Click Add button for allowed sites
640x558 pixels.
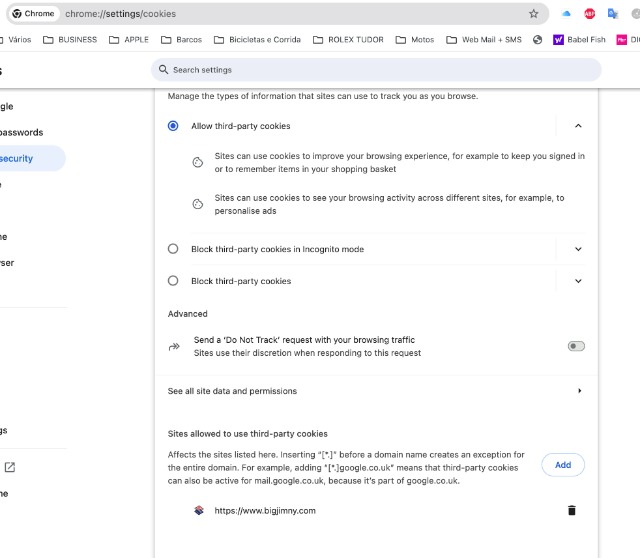click(x=563, y=465)
